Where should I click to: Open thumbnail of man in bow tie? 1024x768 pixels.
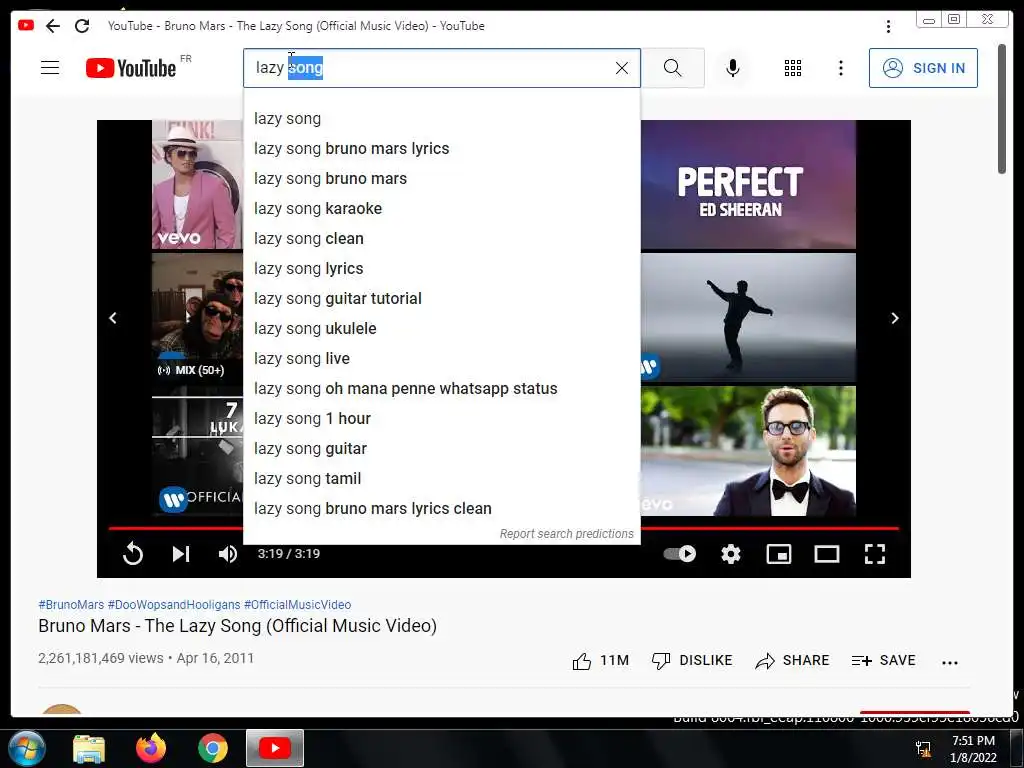click(748, 451)
